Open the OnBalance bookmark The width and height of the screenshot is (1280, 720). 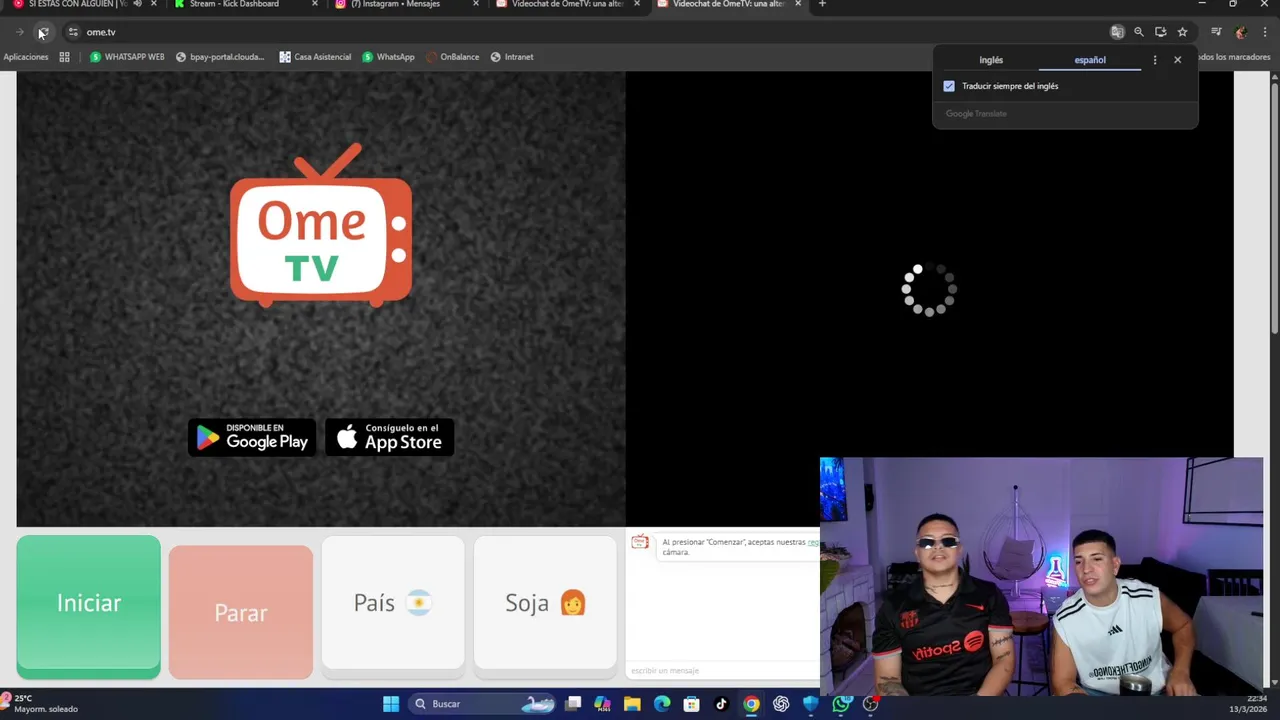click(x=452, y=57)
